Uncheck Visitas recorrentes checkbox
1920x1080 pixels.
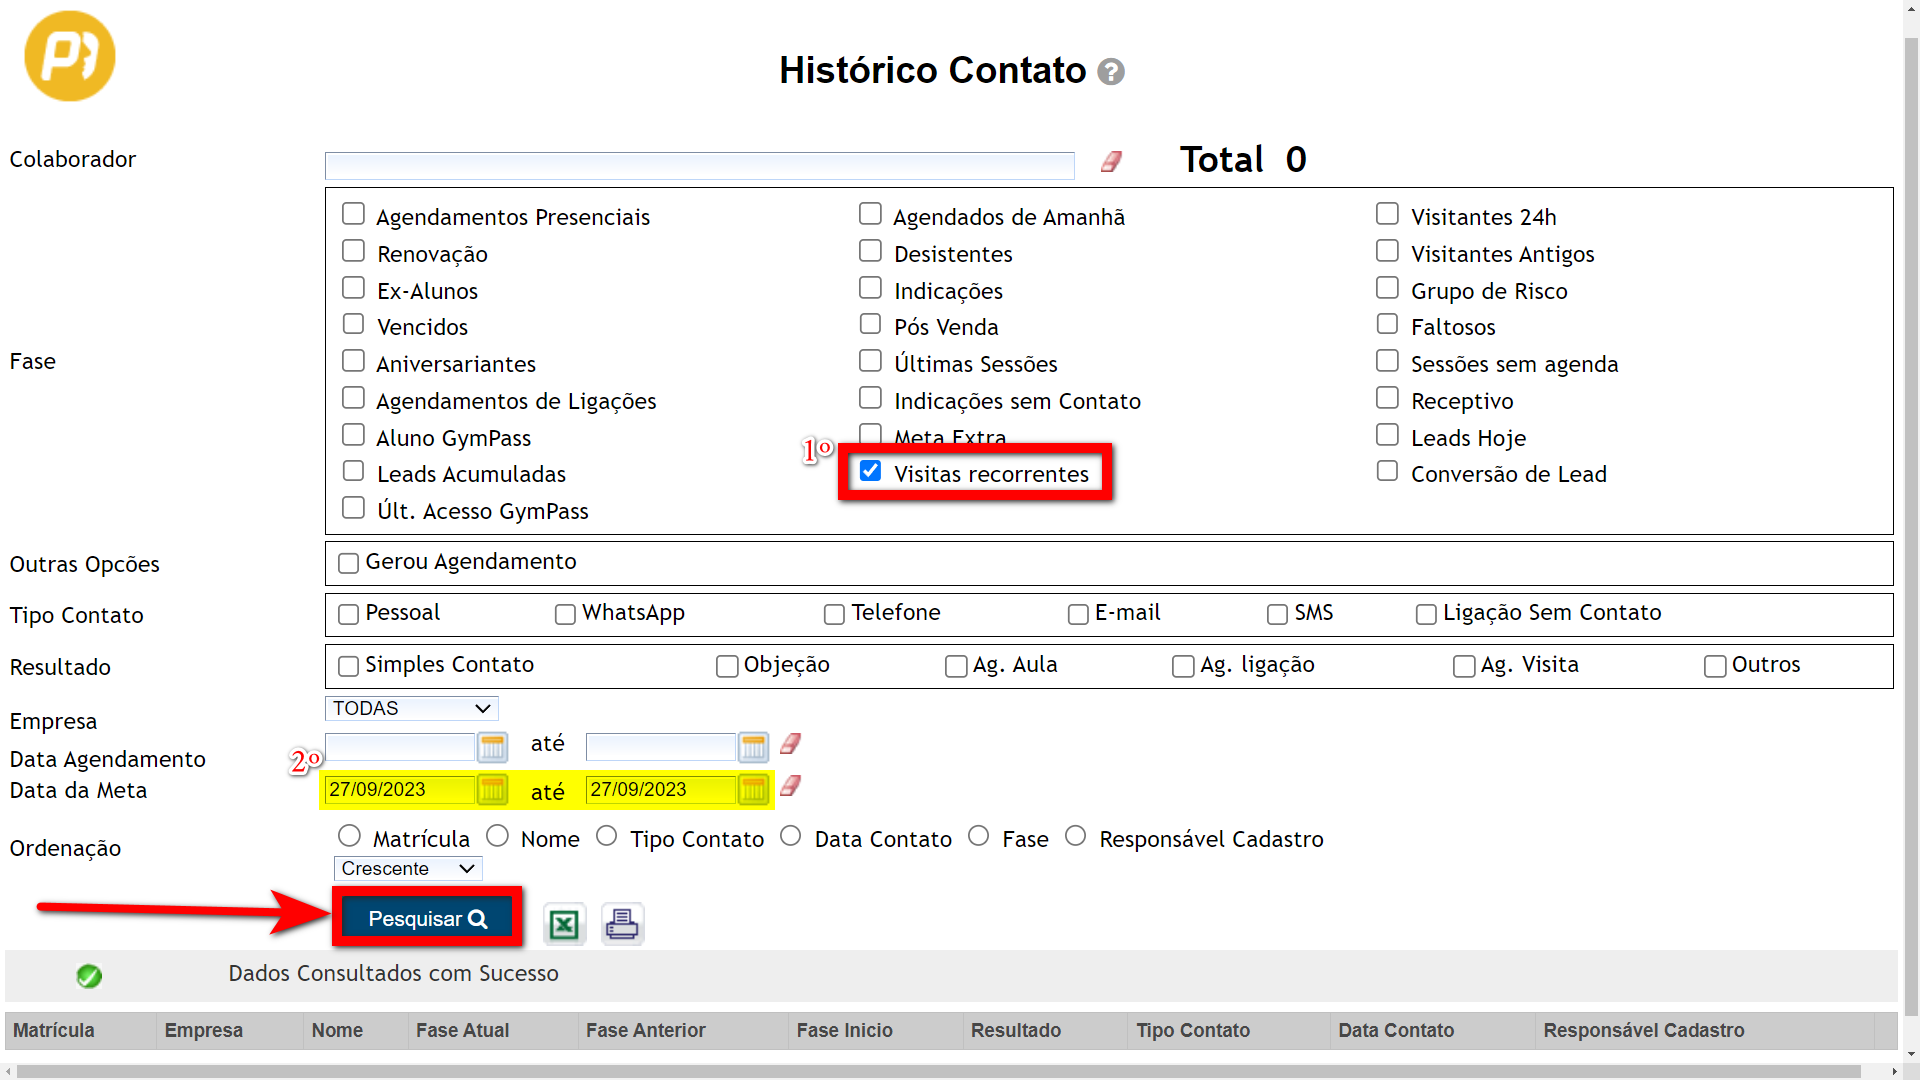pyautogui.click(x=870, y=471)
